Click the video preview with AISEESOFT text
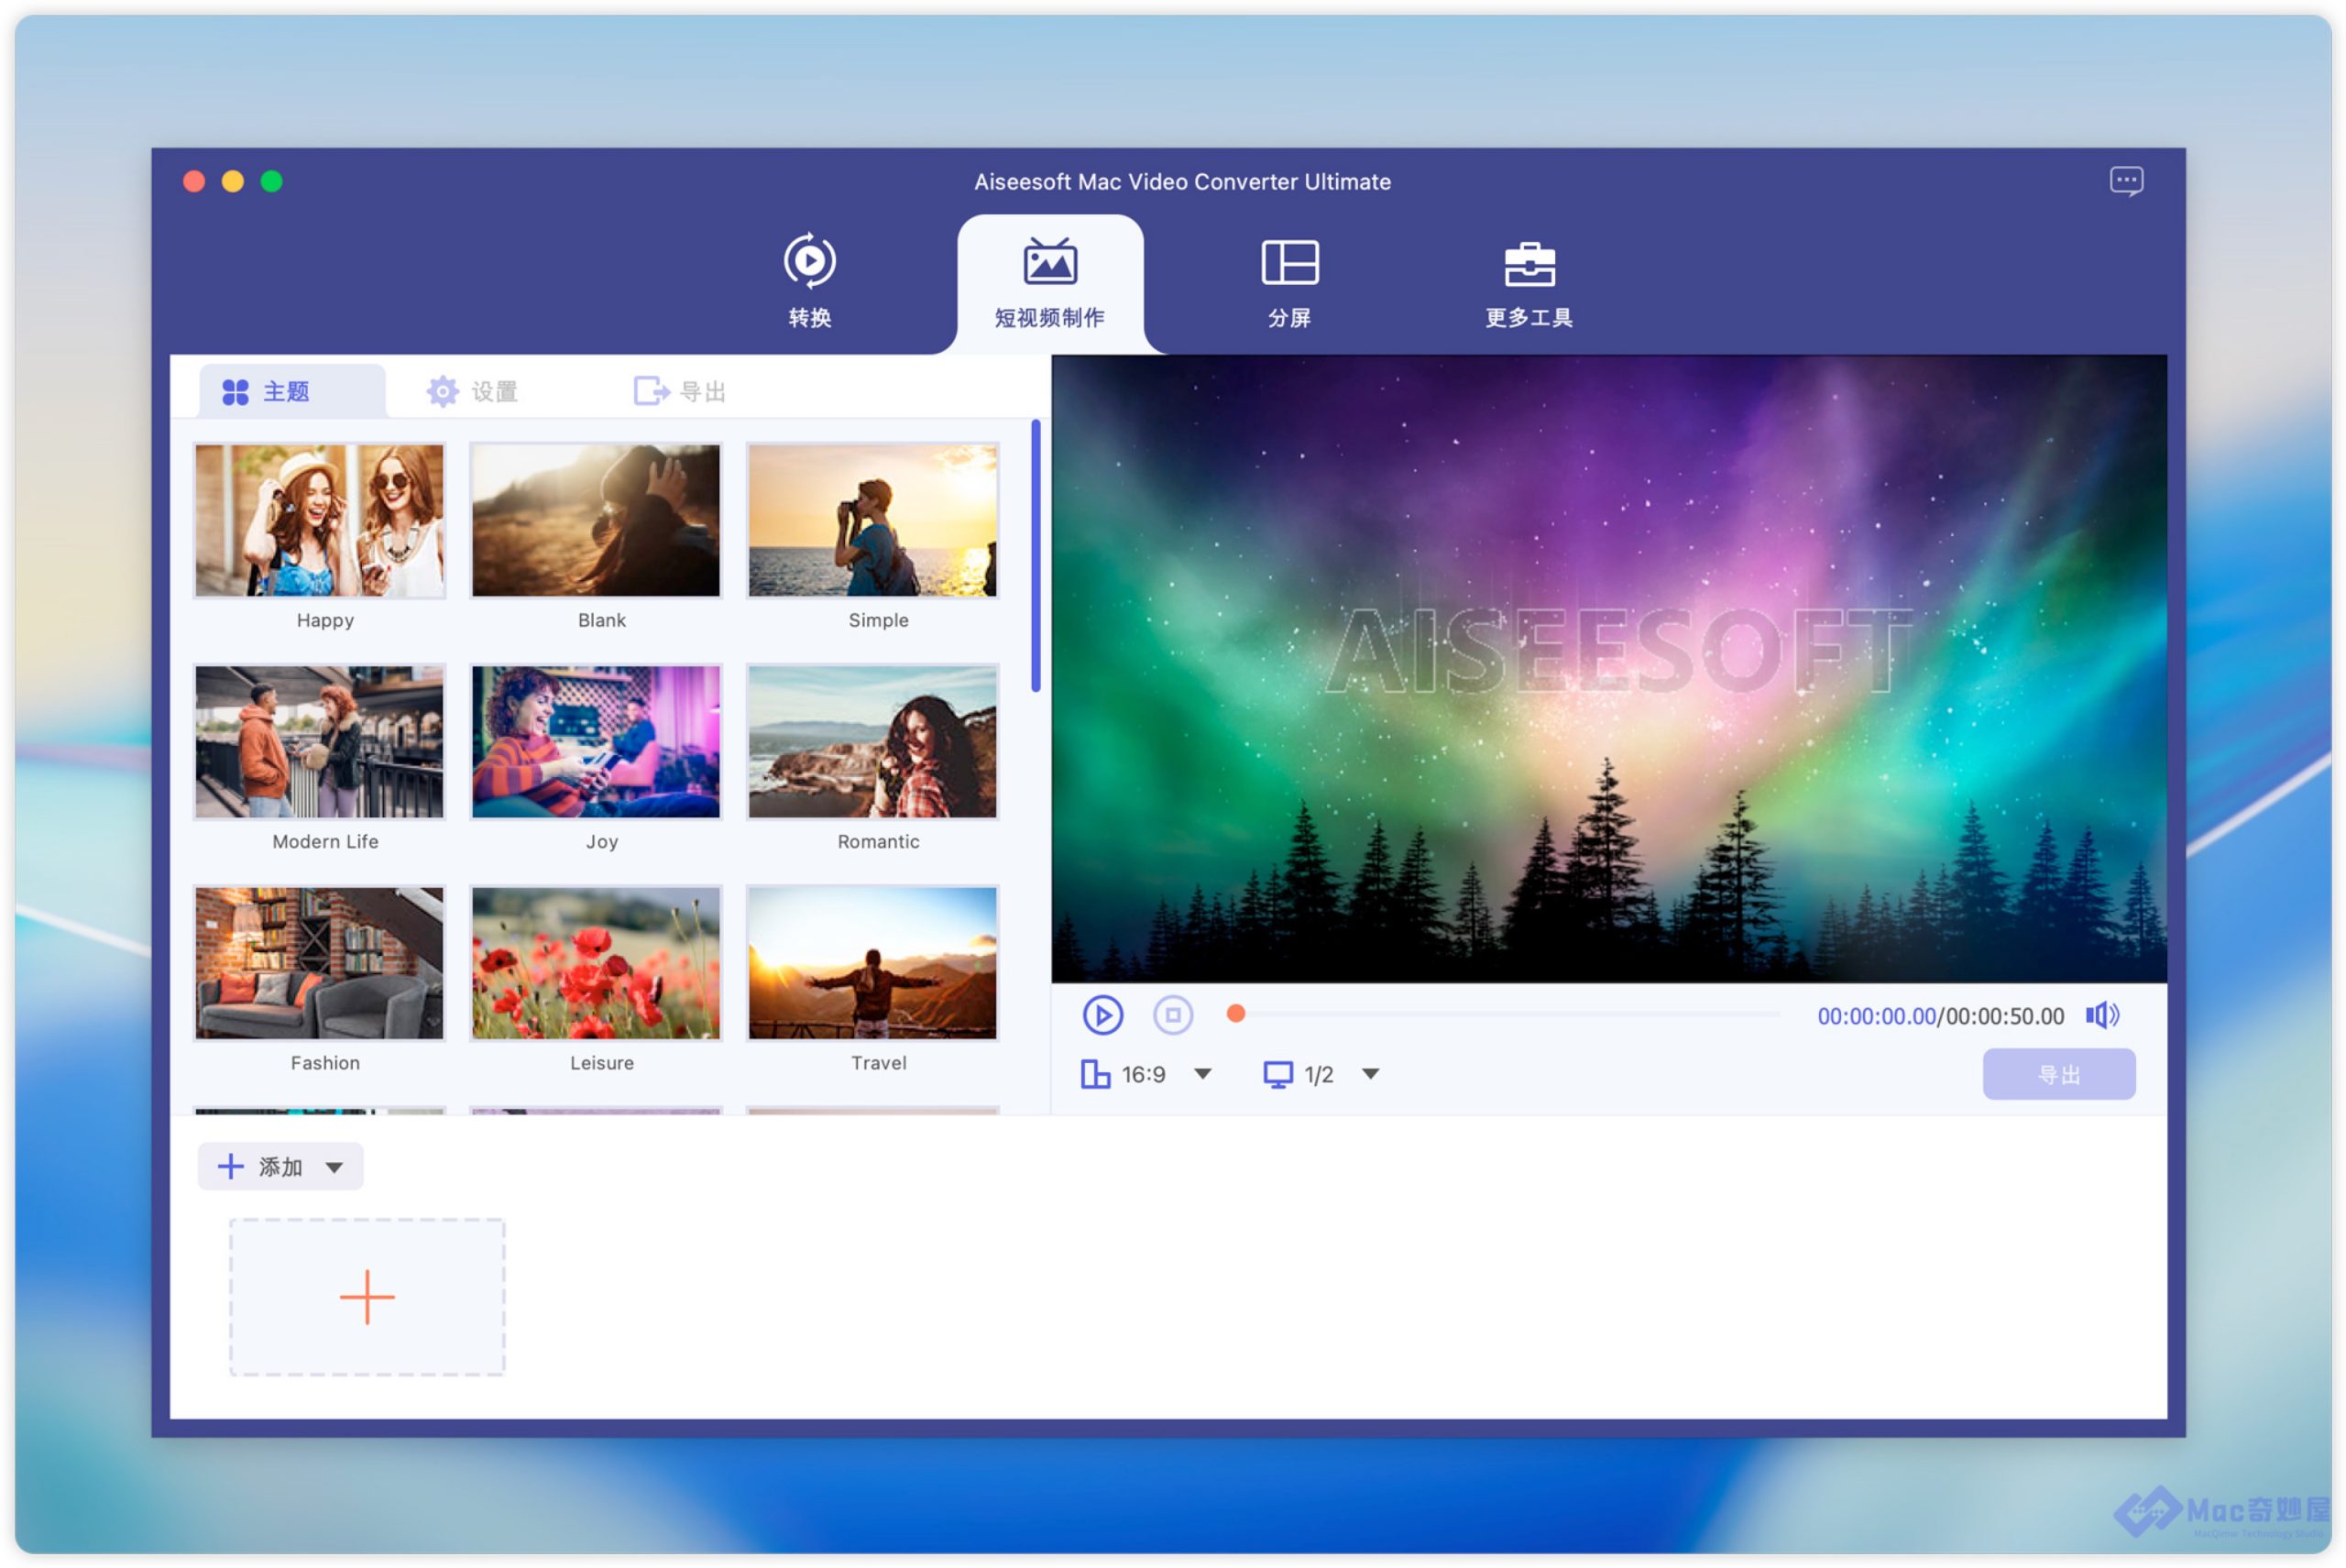The height and width of the screenshot is (1568, 2346). tap(1608, 668)
